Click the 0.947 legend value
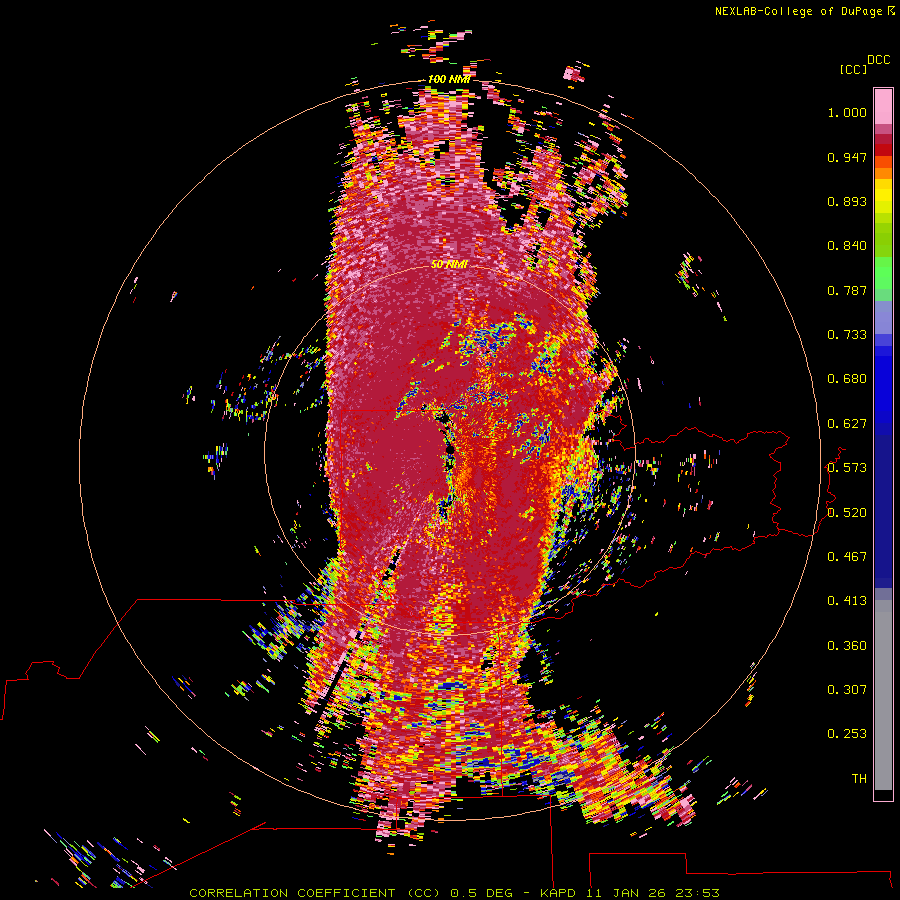Viewport: 900px width, 900px height. [847, 158]
